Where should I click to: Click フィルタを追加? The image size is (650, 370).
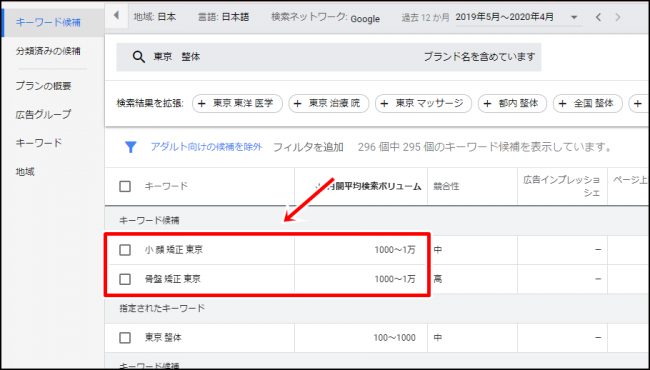pyautogui.click(x=308, y=147)
